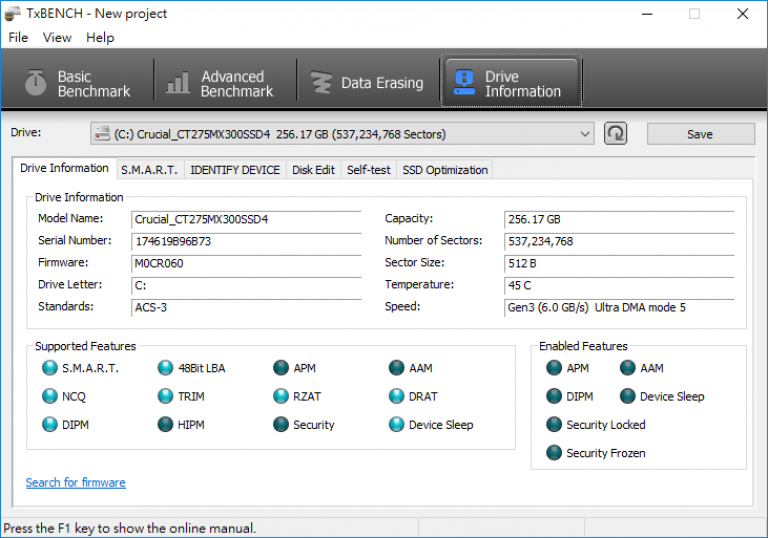
Task: Click the enabled AAM indicator
Action: click(x=627, y=367)
